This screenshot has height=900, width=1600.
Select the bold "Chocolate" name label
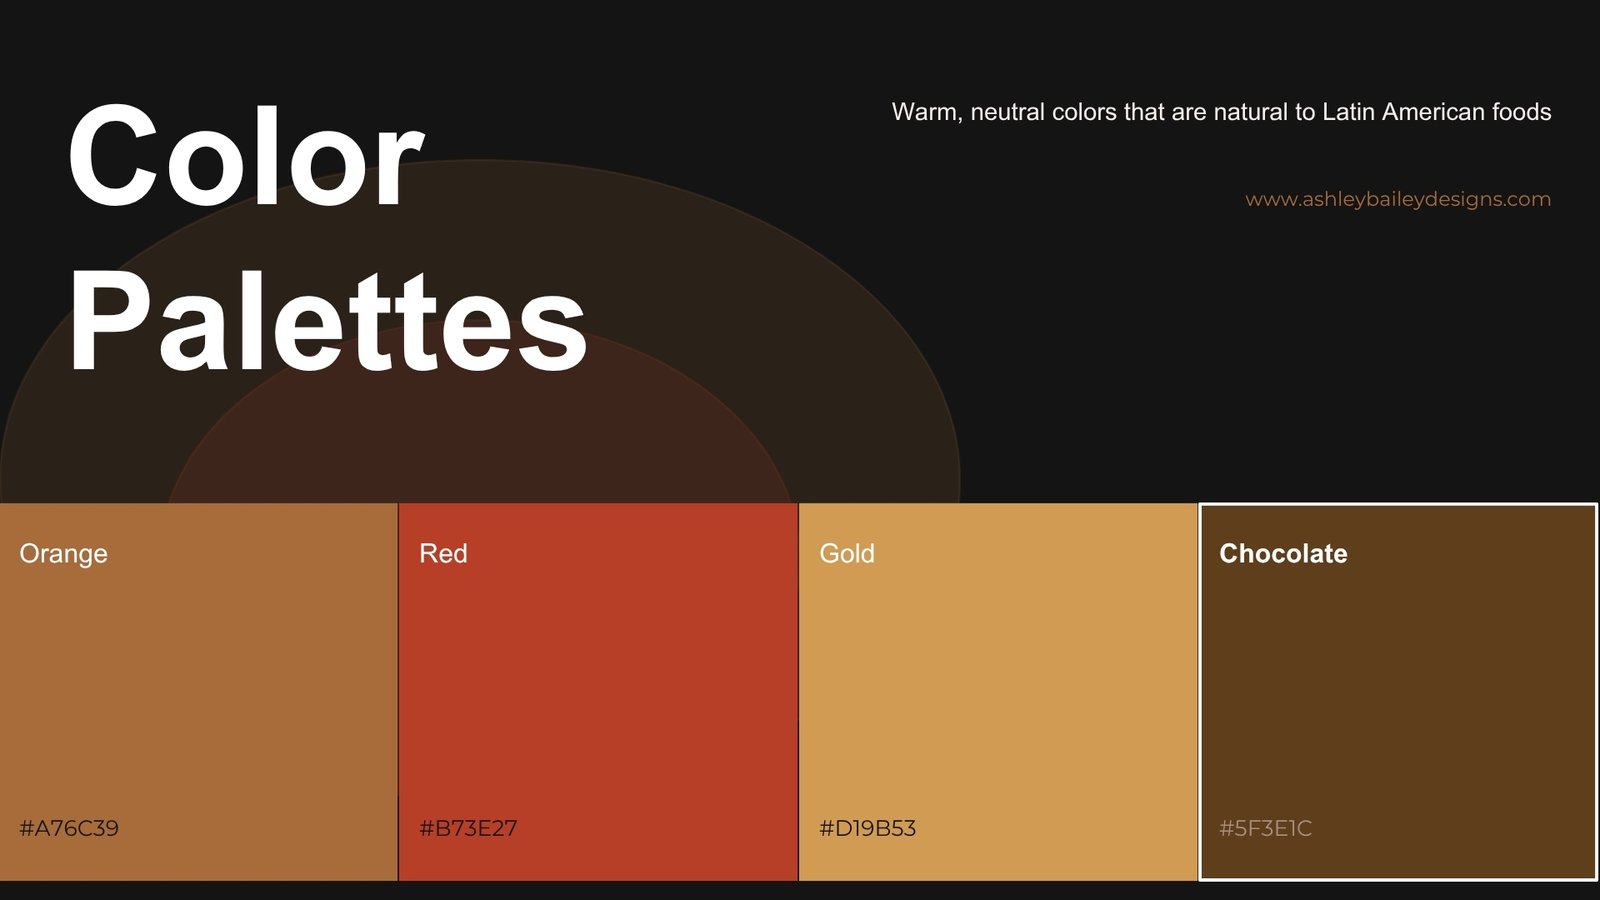tap(1283, 554)
